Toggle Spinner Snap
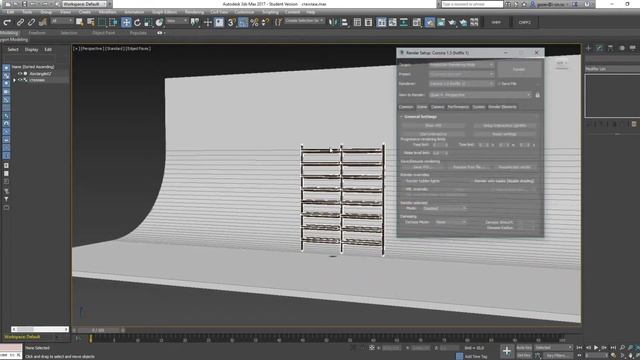This screenshot has height=360, width=640. click(265, 22)
